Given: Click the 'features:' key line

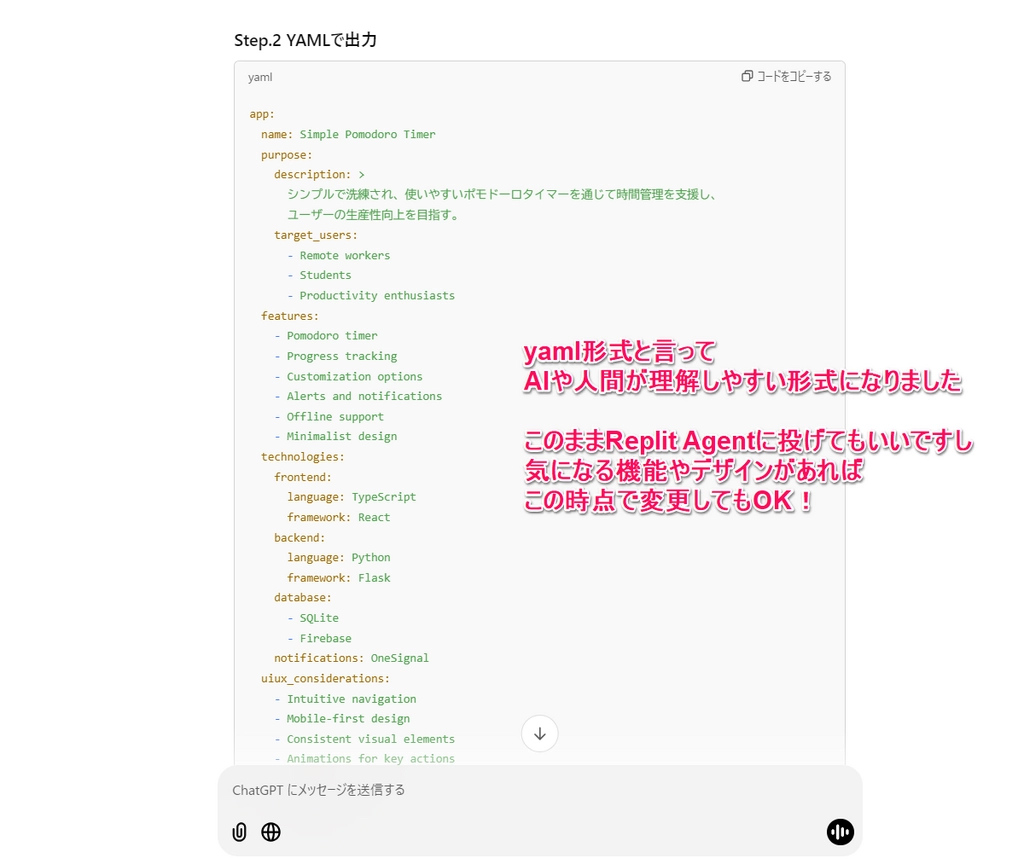Looking at the screenshot, I should click(x=290, y=315).
